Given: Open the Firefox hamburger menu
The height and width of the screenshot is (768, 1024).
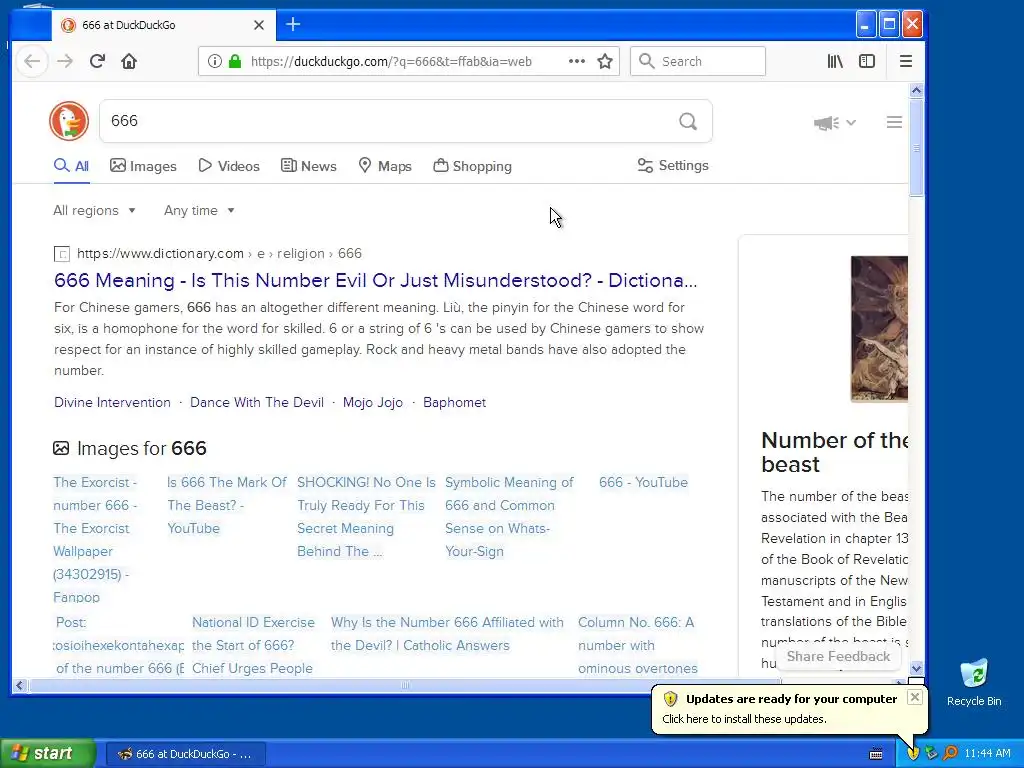Looking at the screenshot, I should coord(906,61).
